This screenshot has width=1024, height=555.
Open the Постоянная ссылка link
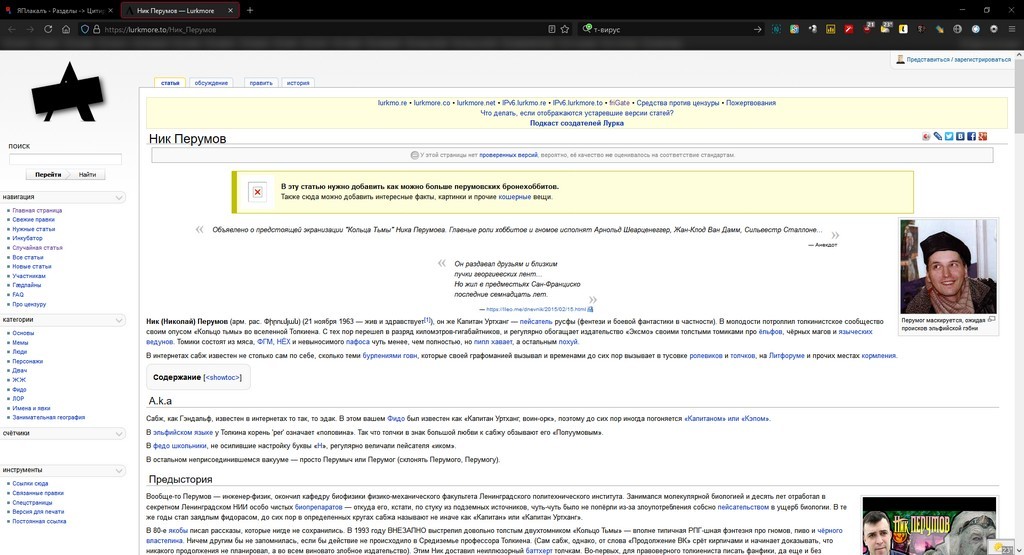coord(39,521)
